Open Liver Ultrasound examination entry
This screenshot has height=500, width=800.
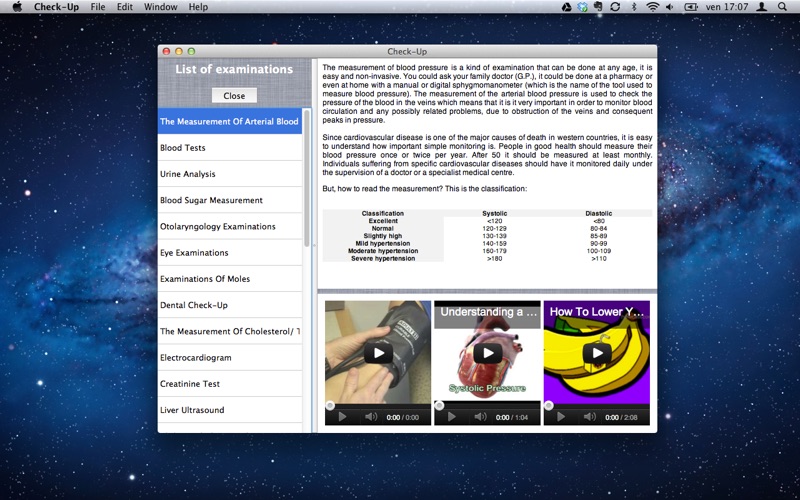click(192, 410)
